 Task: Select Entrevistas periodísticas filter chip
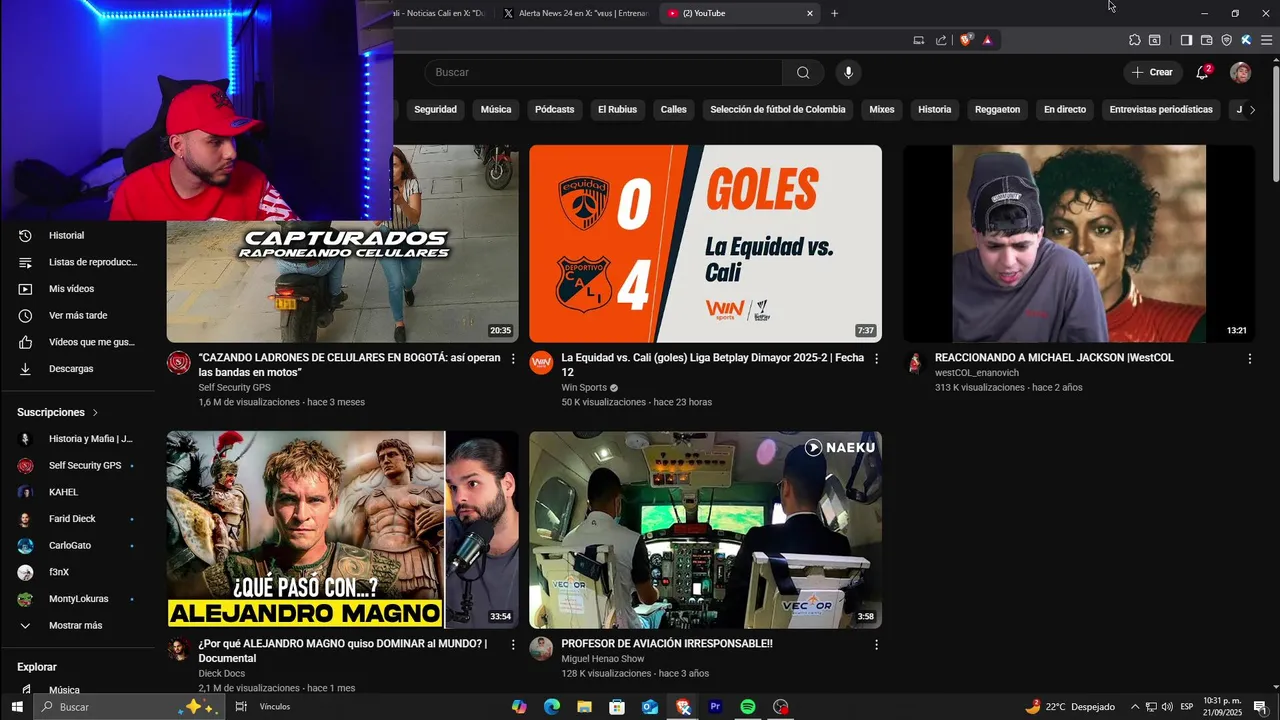click(x=1161, y=109)
